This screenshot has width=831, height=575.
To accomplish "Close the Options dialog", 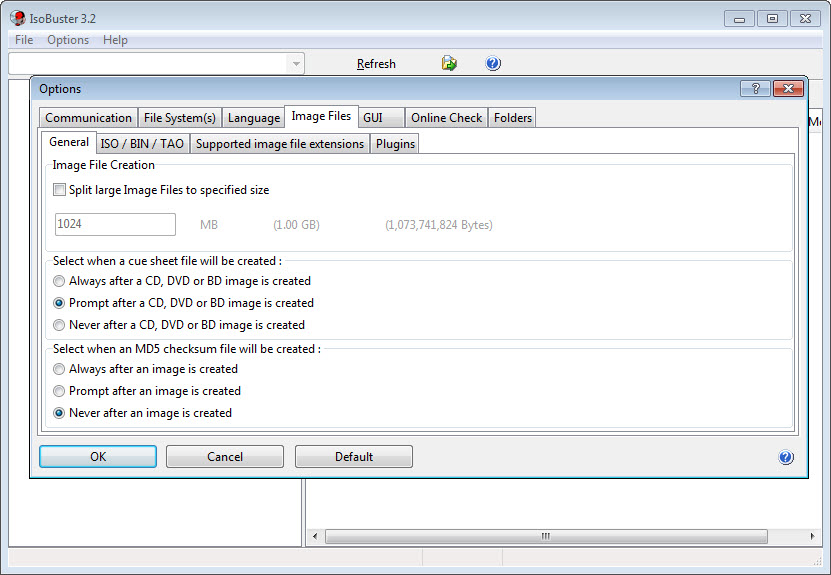I will pyautogui.click(x=788, y=89).
